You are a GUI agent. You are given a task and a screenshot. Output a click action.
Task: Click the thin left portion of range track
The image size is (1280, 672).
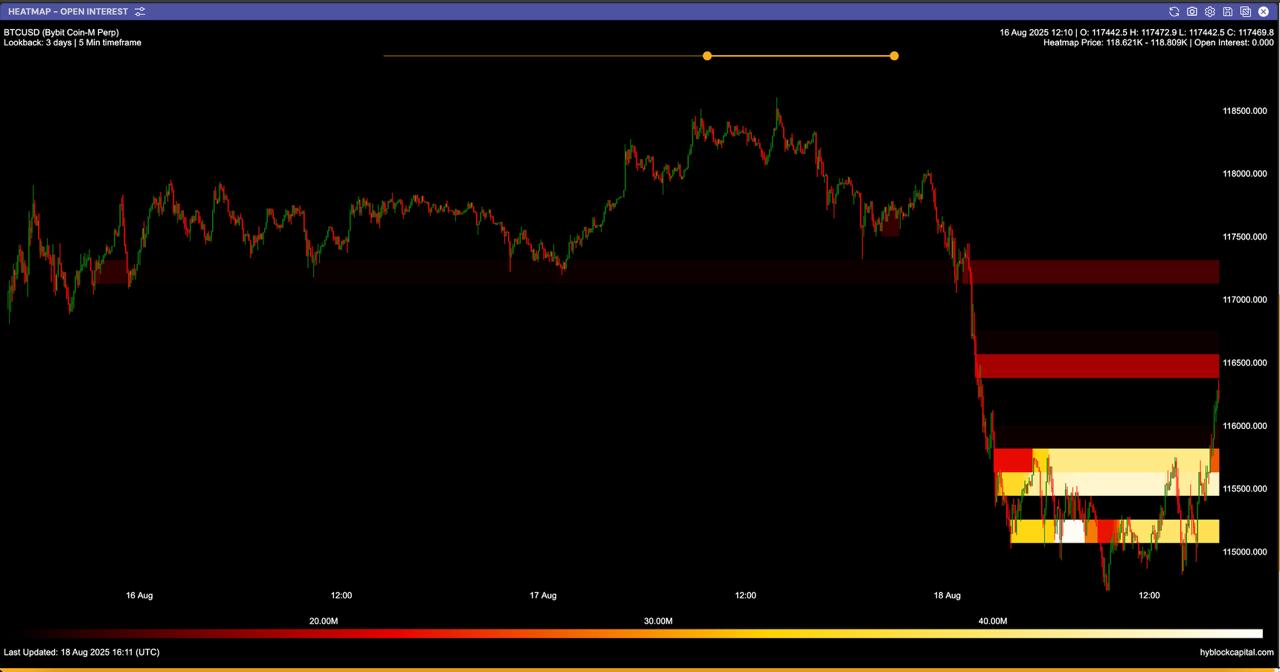540,56
